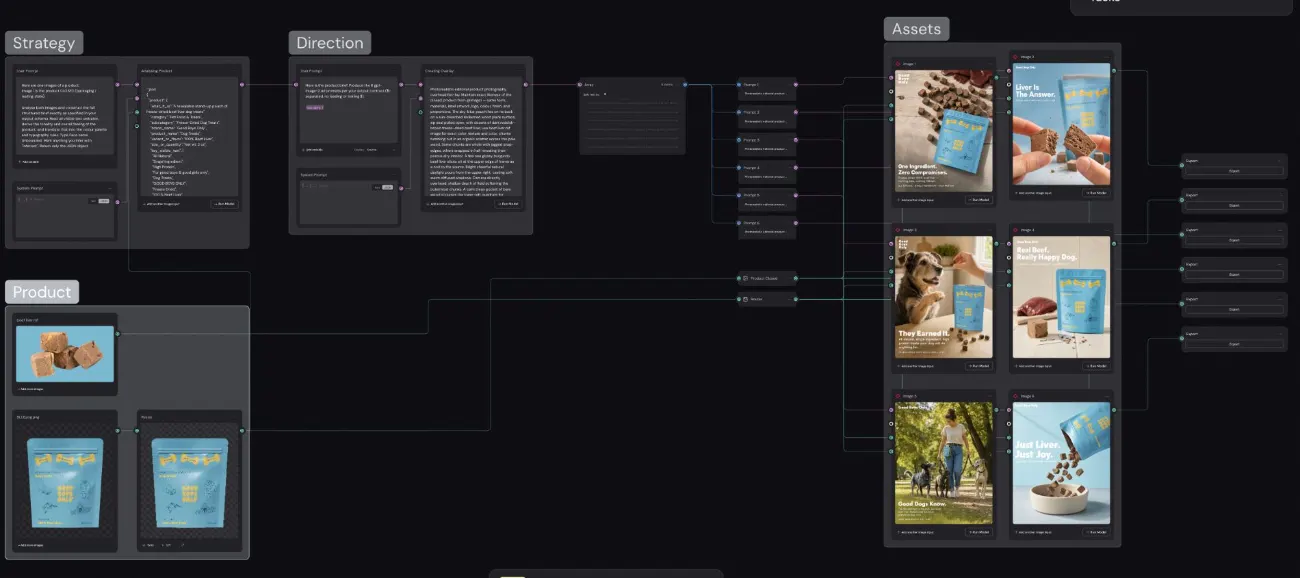Click the output port of the Array node
Viewport: 1300px width, 578px height.
pyautogui.click(x=685, y=85)
